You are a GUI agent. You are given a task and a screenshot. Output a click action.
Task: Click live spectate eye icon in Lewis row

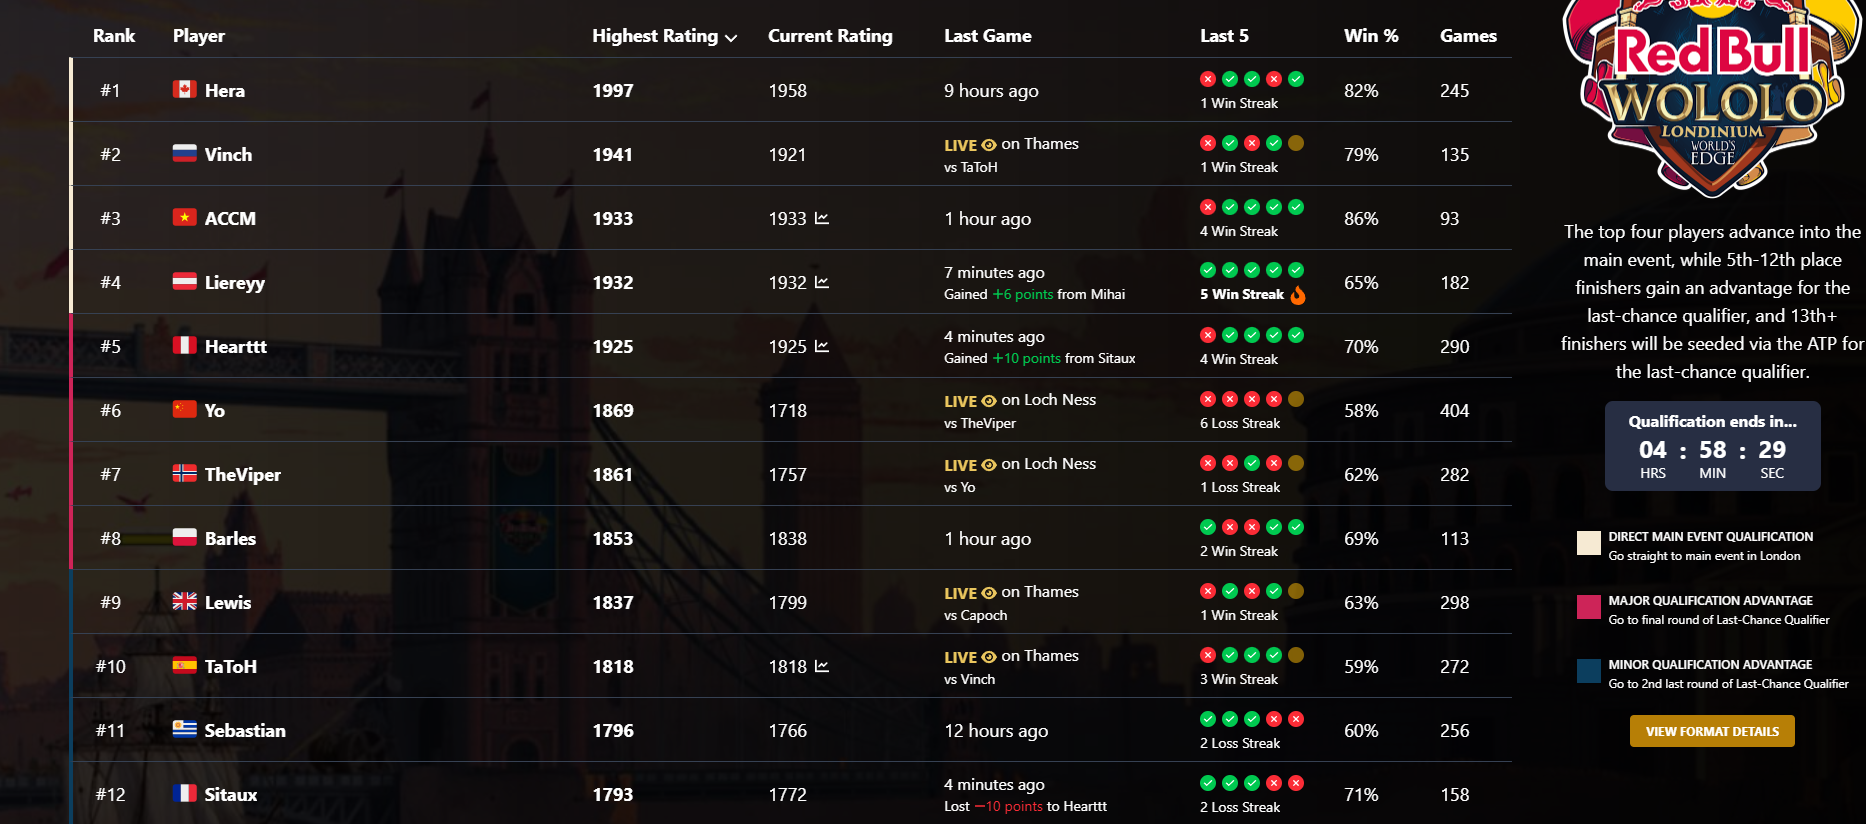(989, 593)
